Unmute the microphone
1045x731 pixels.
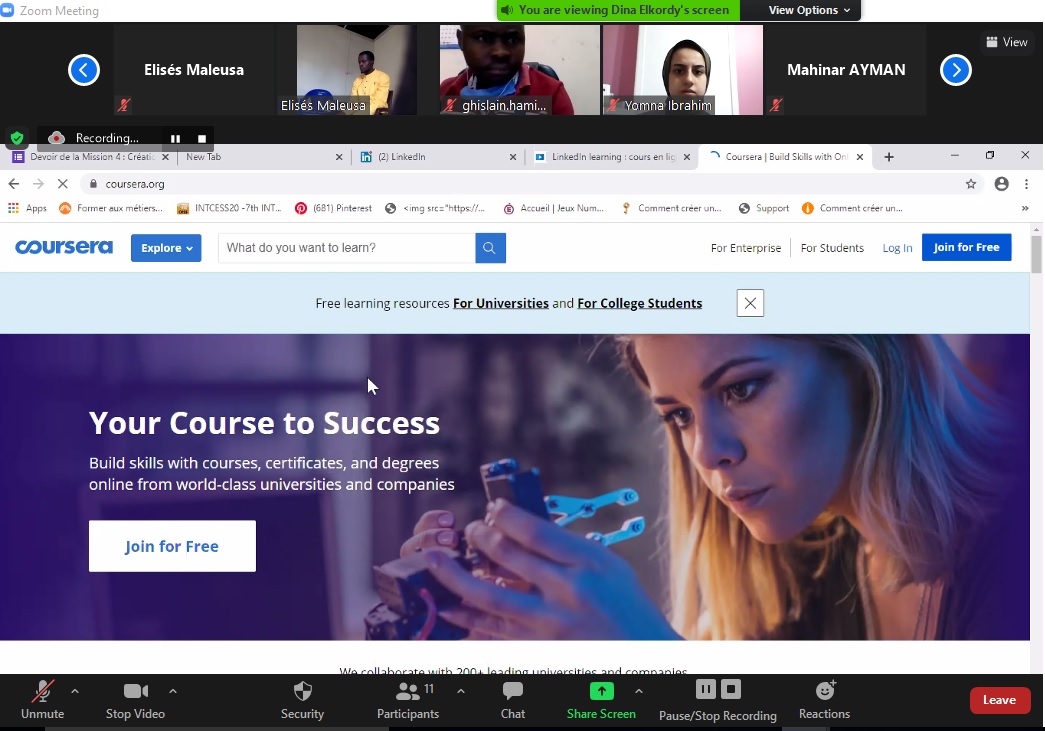(42, 692)
